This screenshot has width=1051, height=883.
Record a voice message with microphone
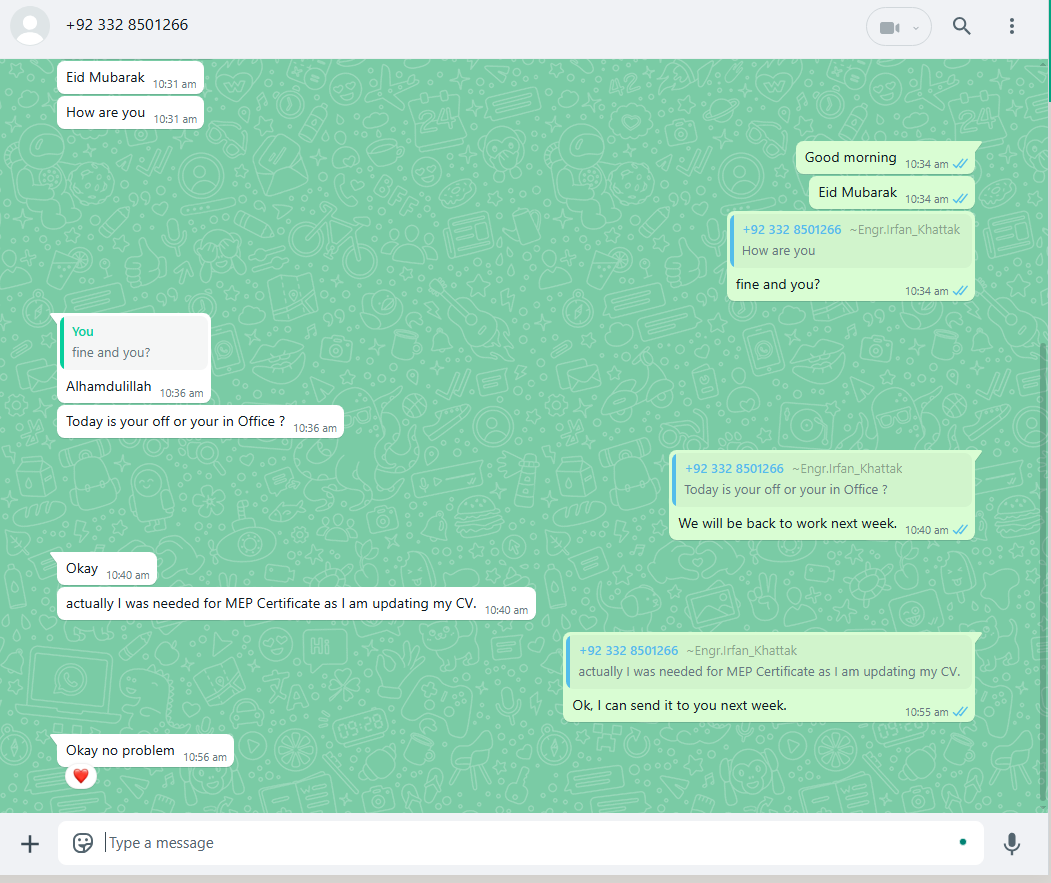tap(1011, 843)
